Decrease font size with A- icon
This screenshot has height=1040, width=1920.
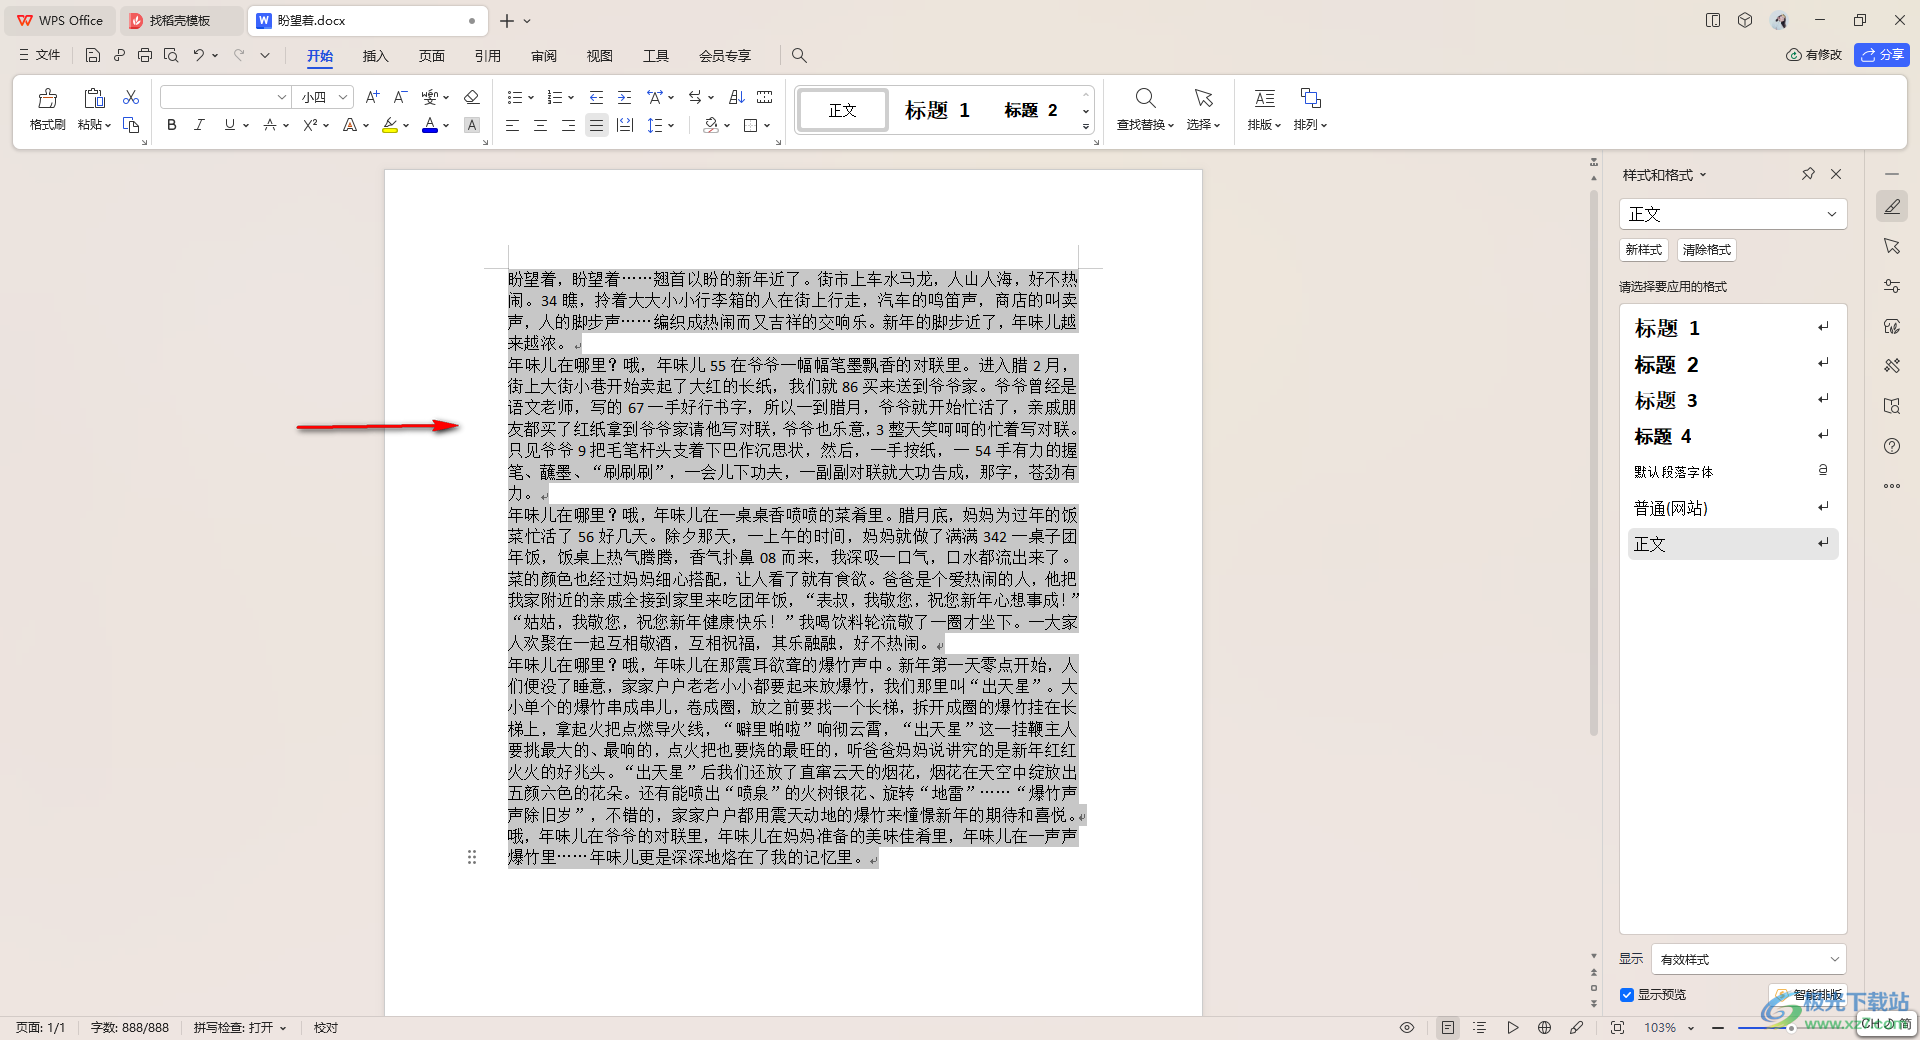[400, 97]
